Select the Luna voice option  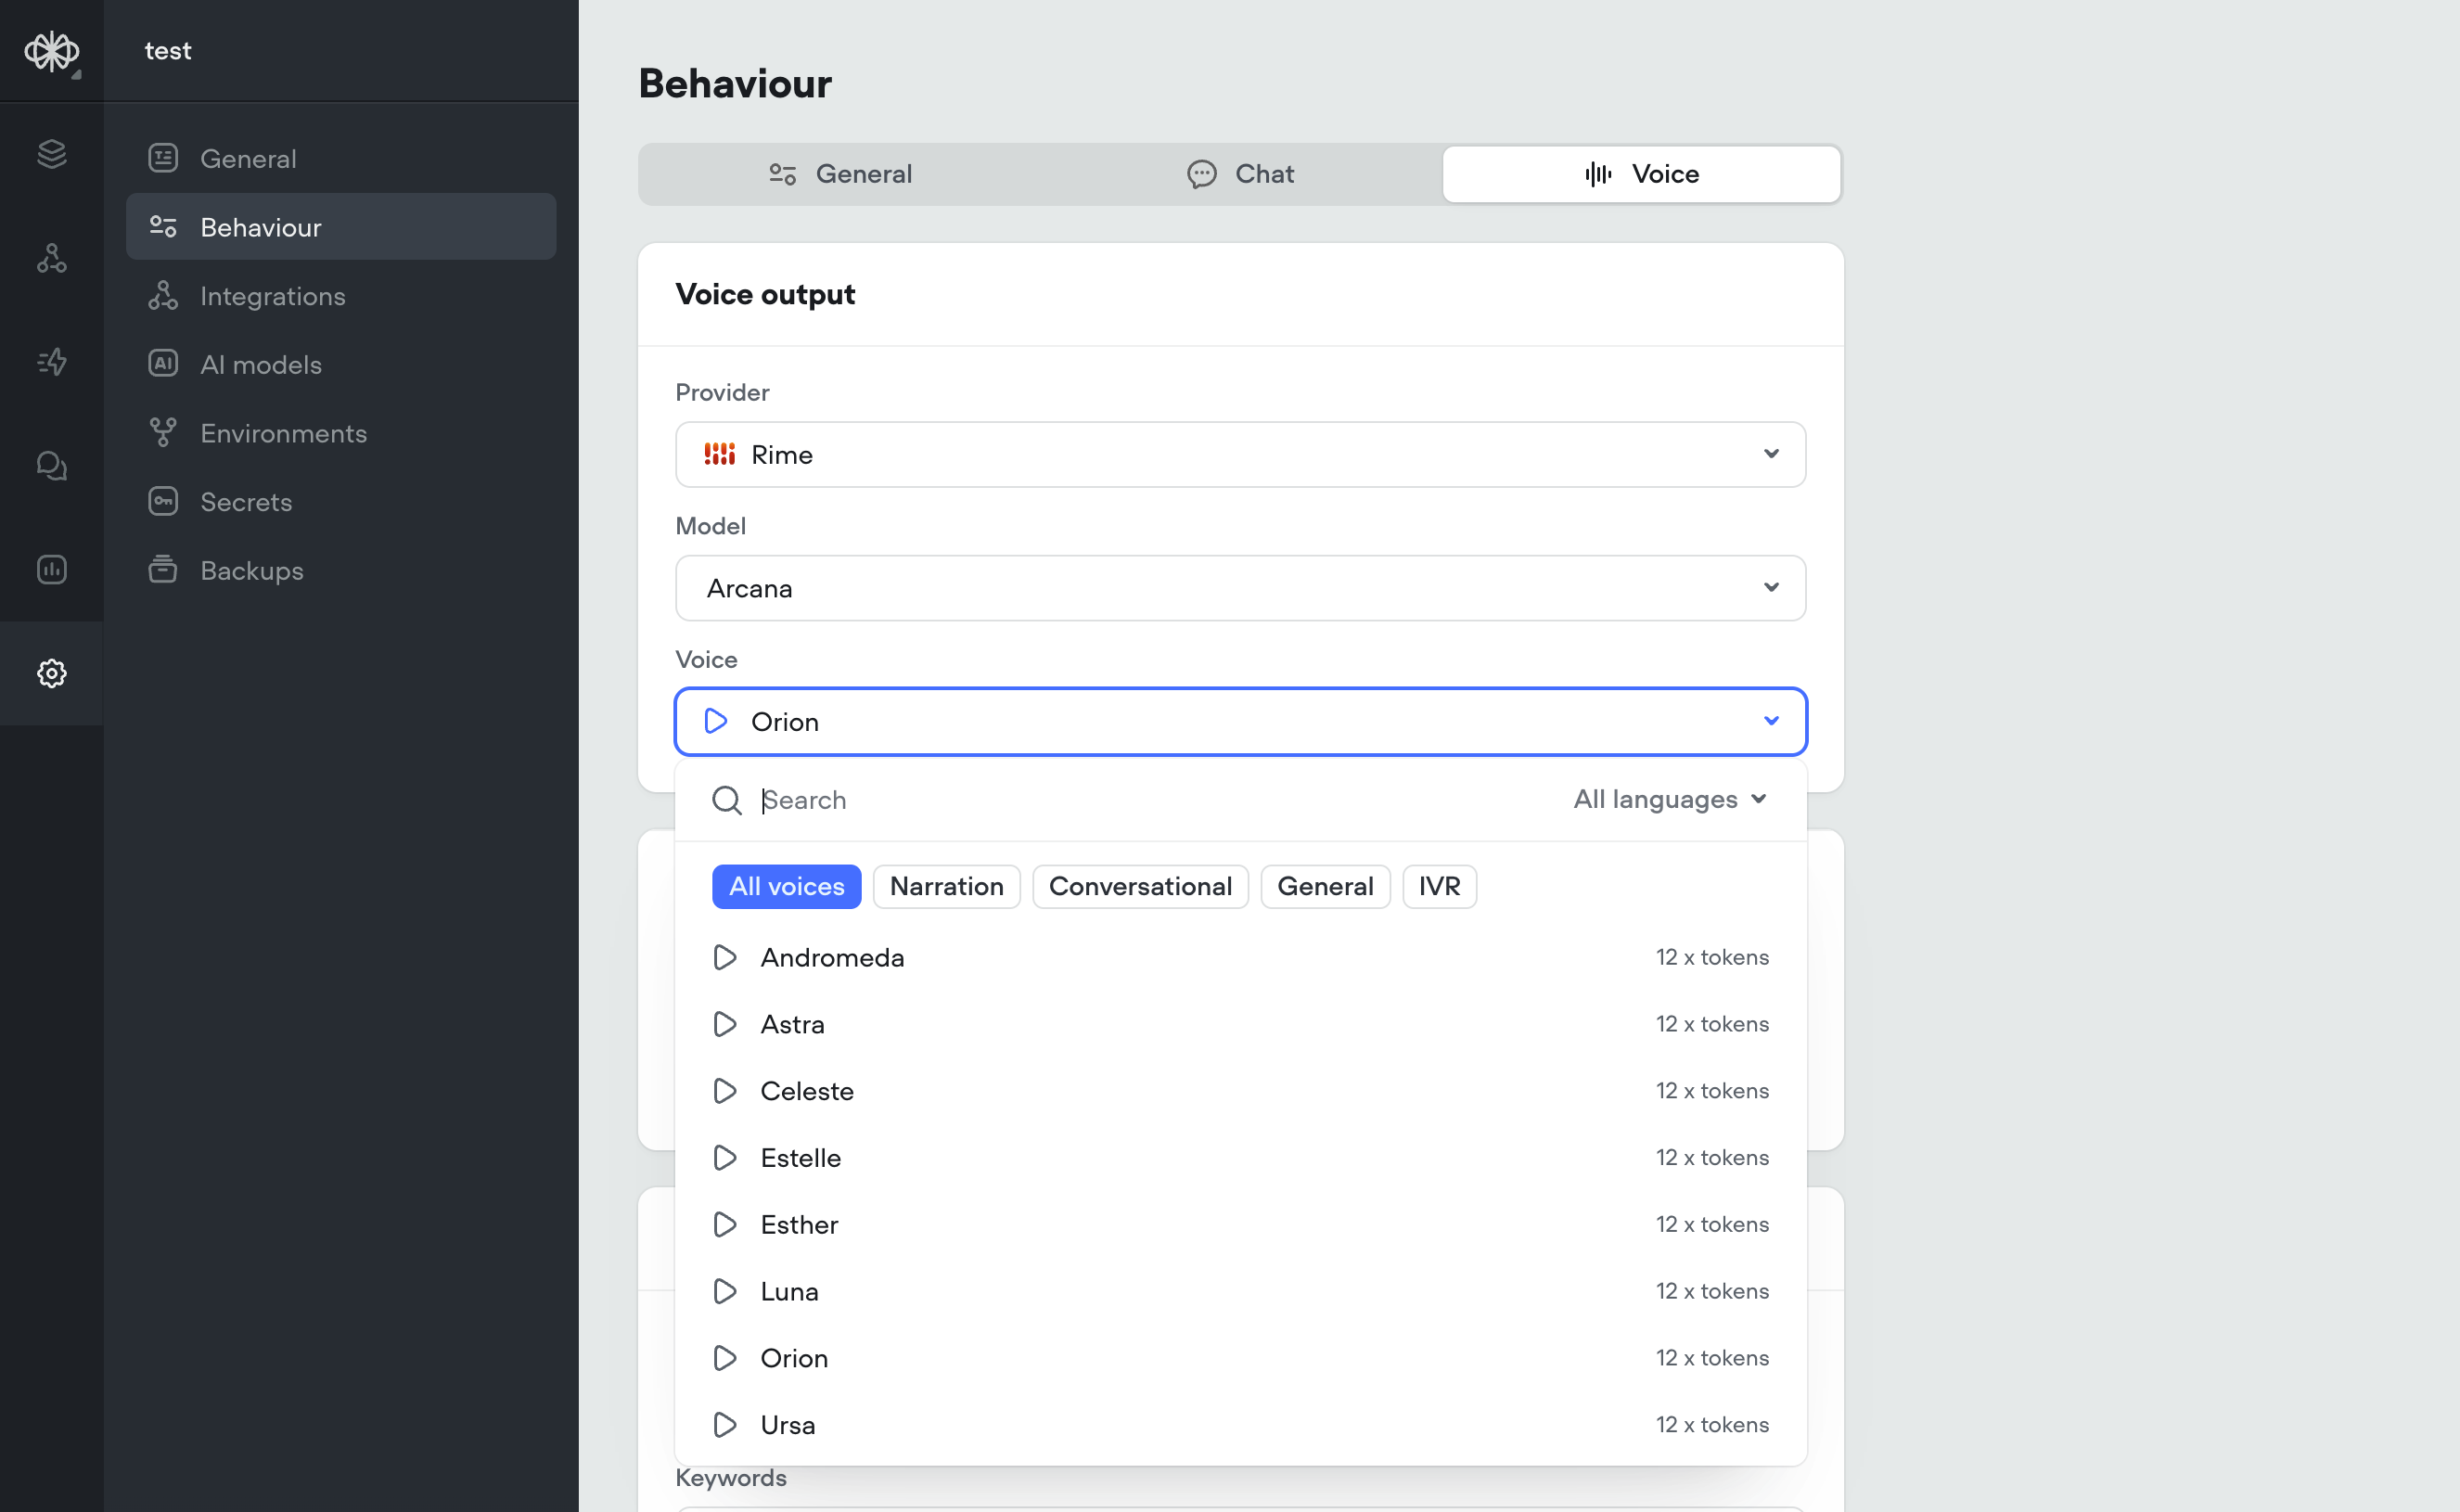tap(790, 1291)
